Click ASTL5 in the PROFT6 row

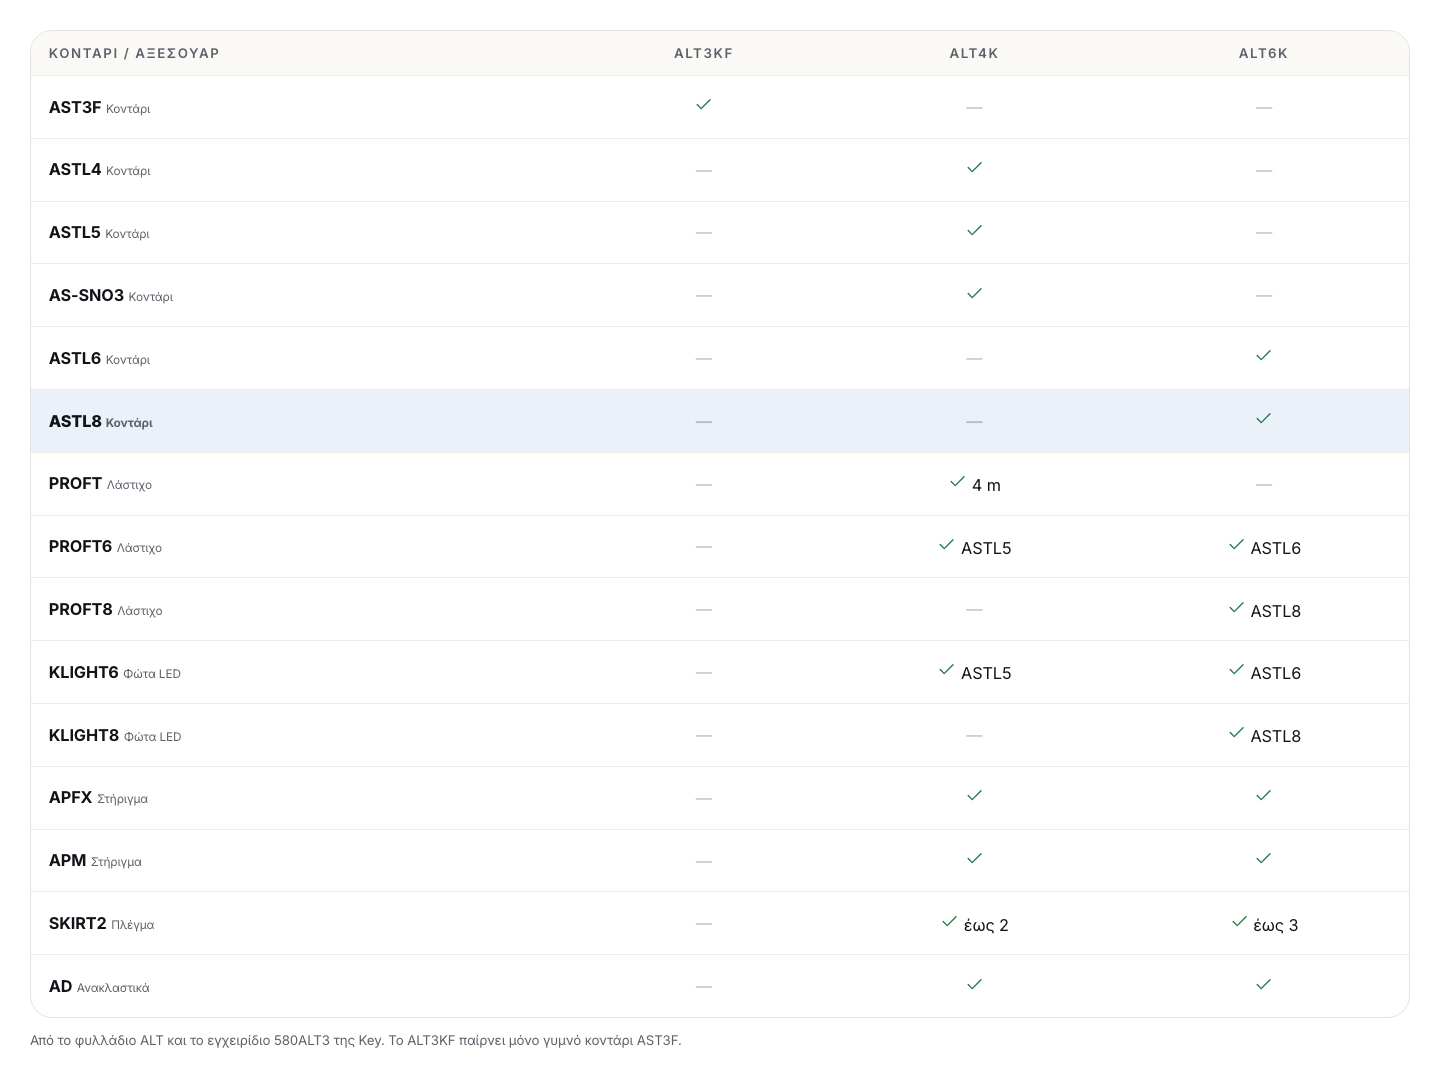coord(986,548)
